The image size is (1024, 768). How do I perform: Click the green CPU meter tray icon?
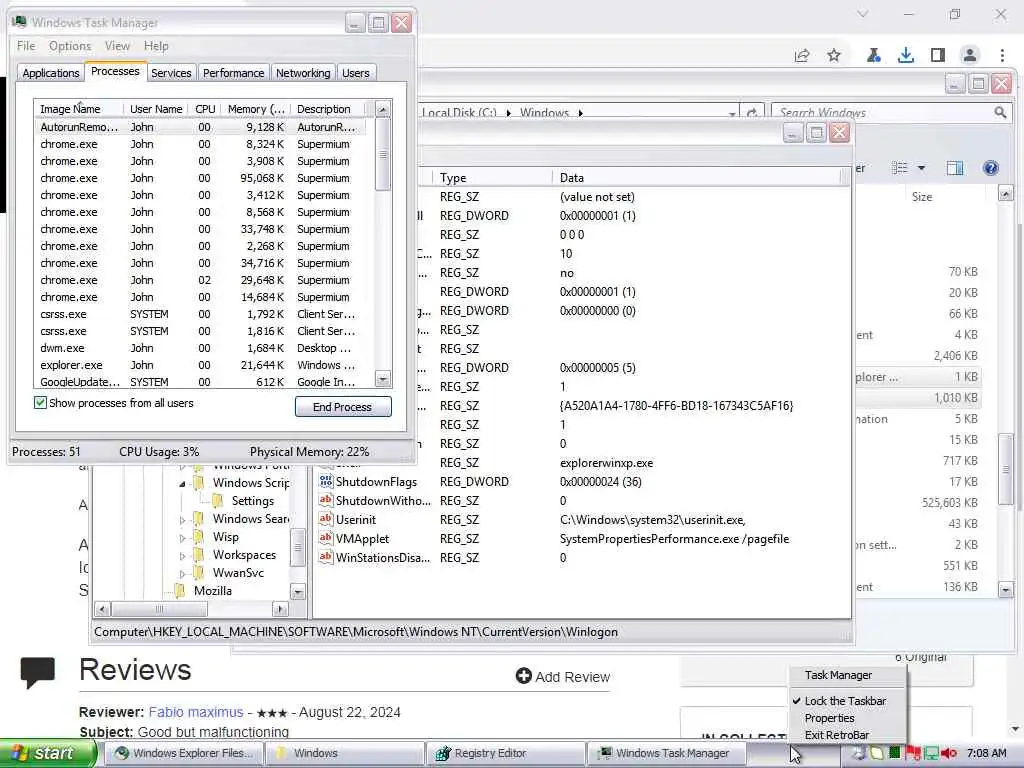point(895,752)
